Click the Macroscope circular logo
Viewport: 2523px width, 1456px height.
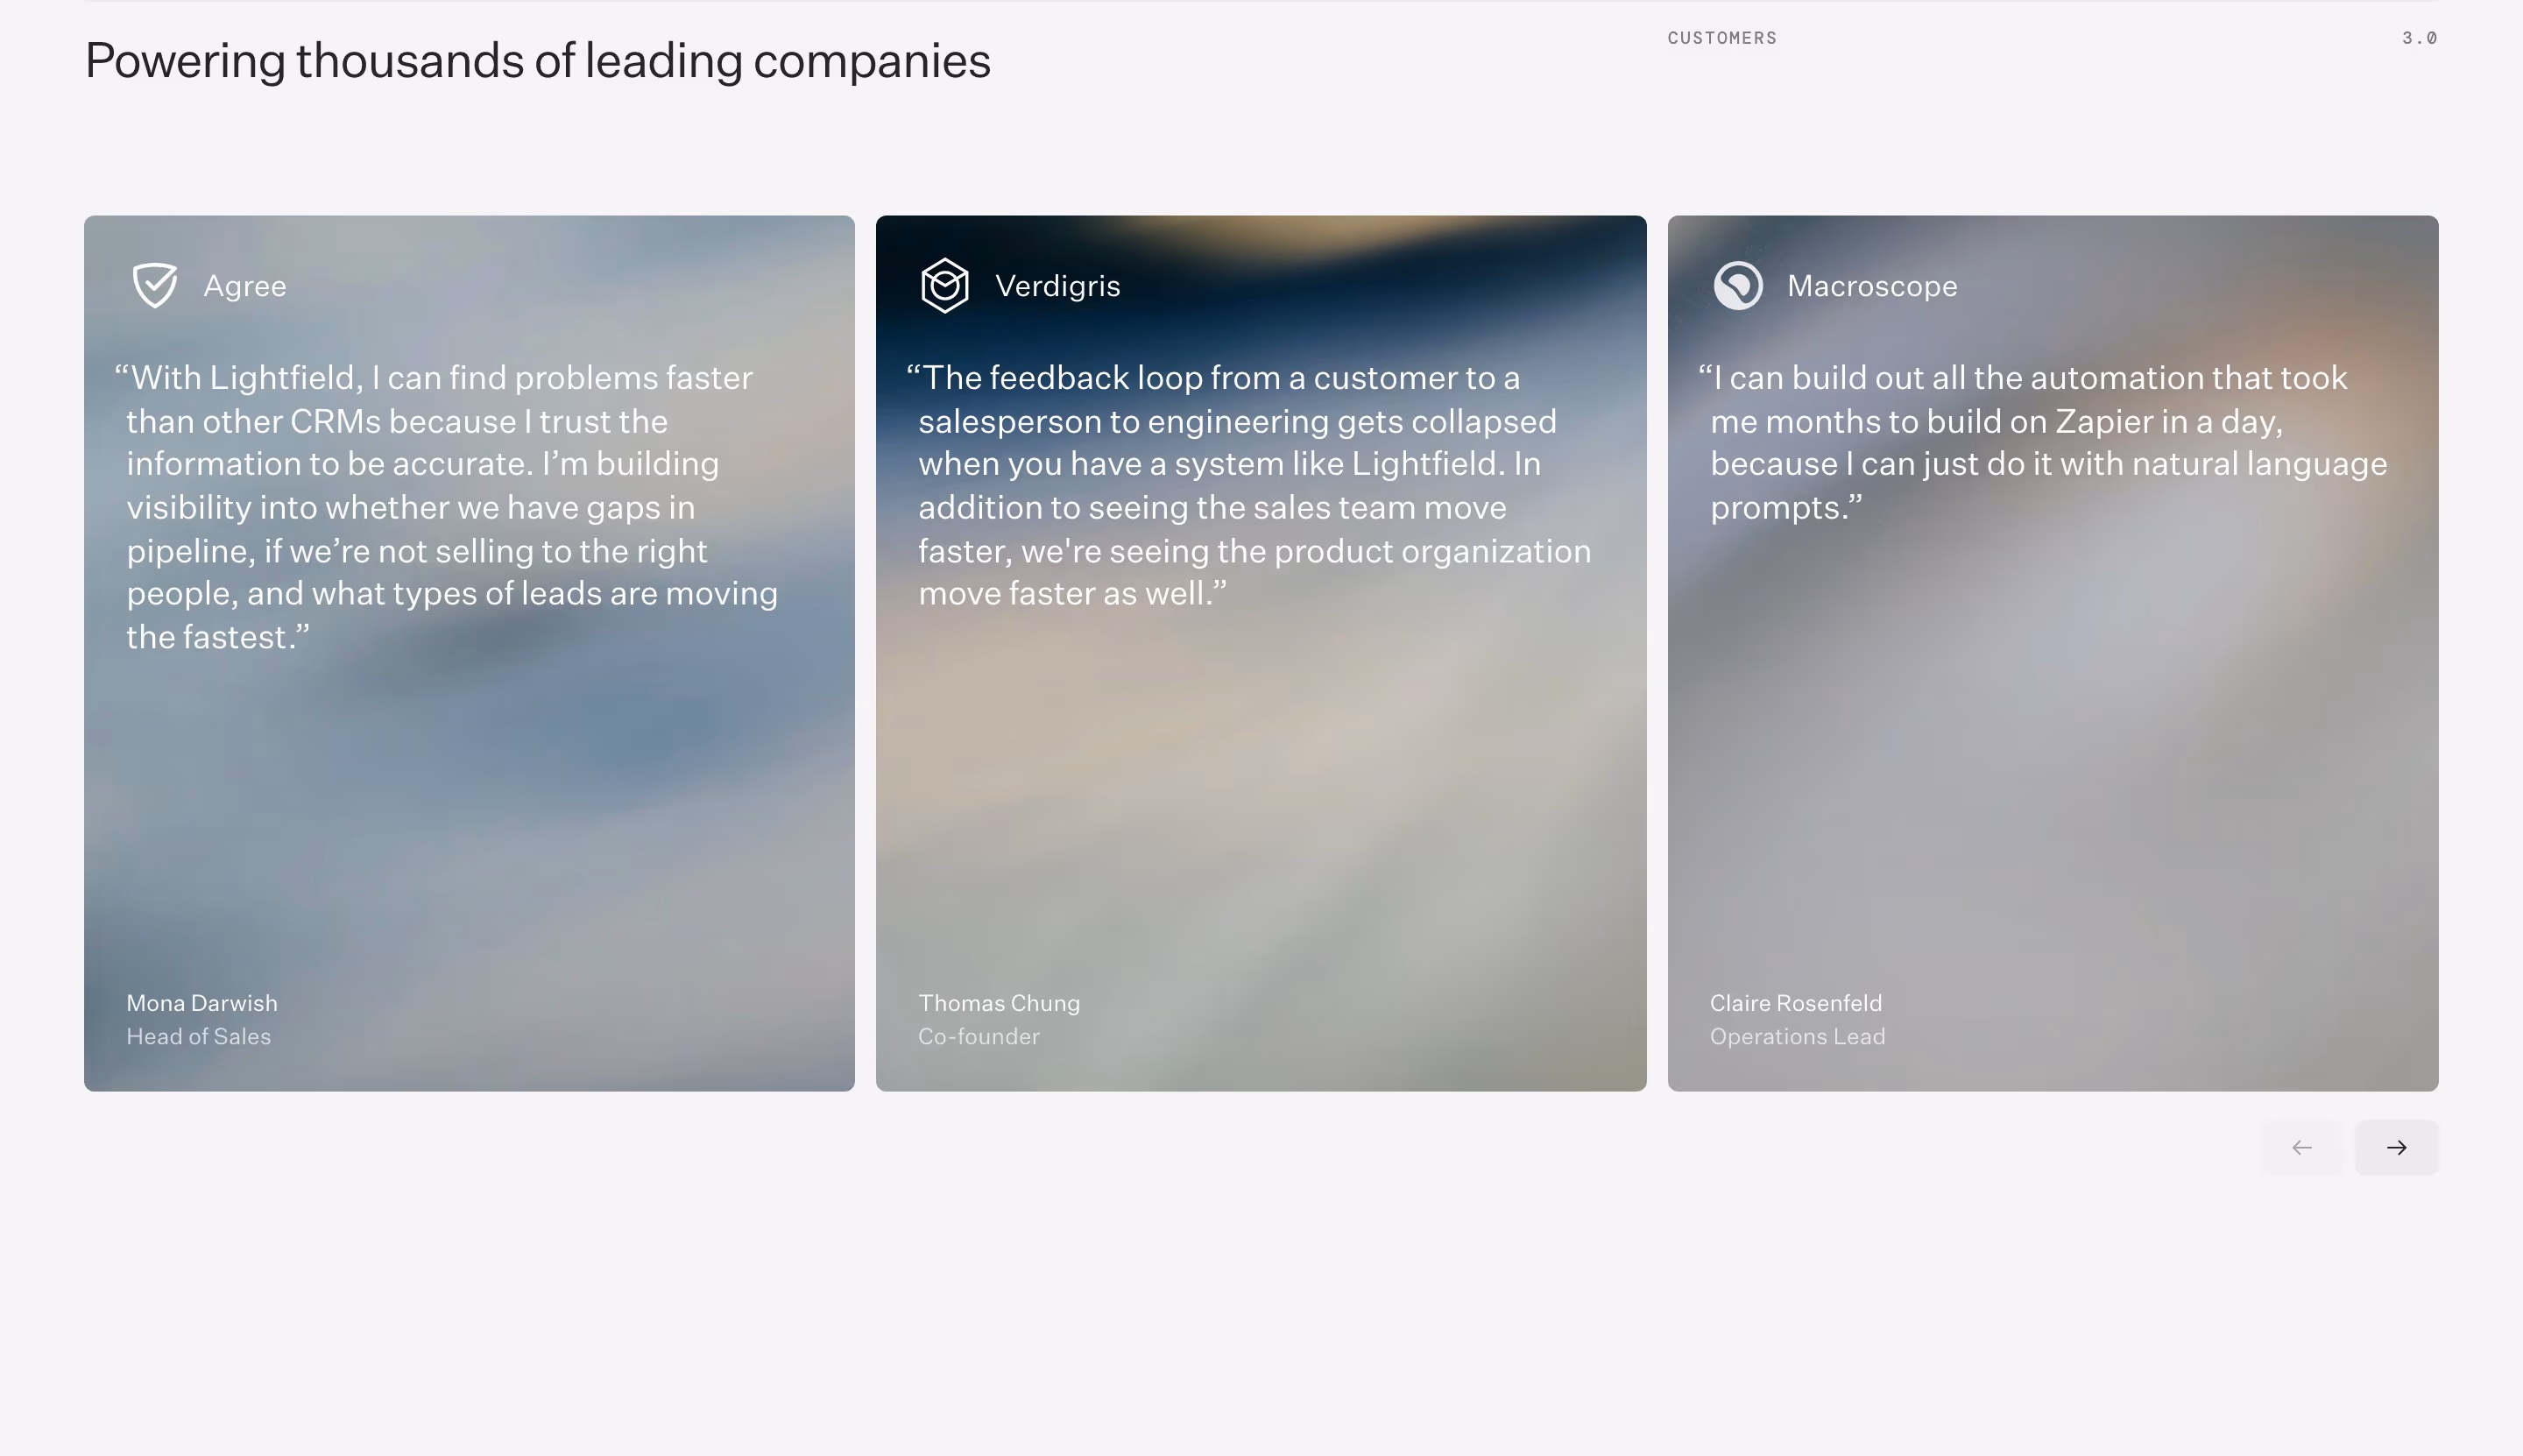pyautogui.click(x=1738, y=286)
